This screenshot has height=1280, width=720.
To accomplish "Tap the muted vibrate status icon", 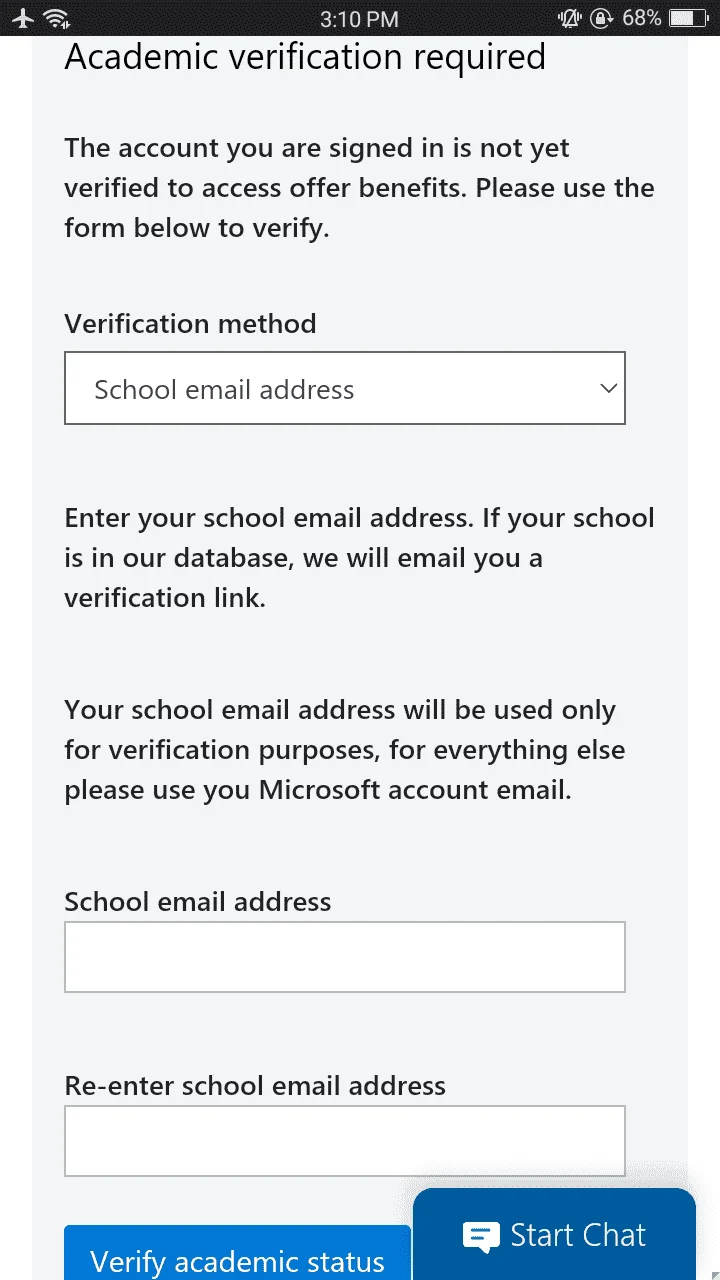I will [x=570, y=18].
